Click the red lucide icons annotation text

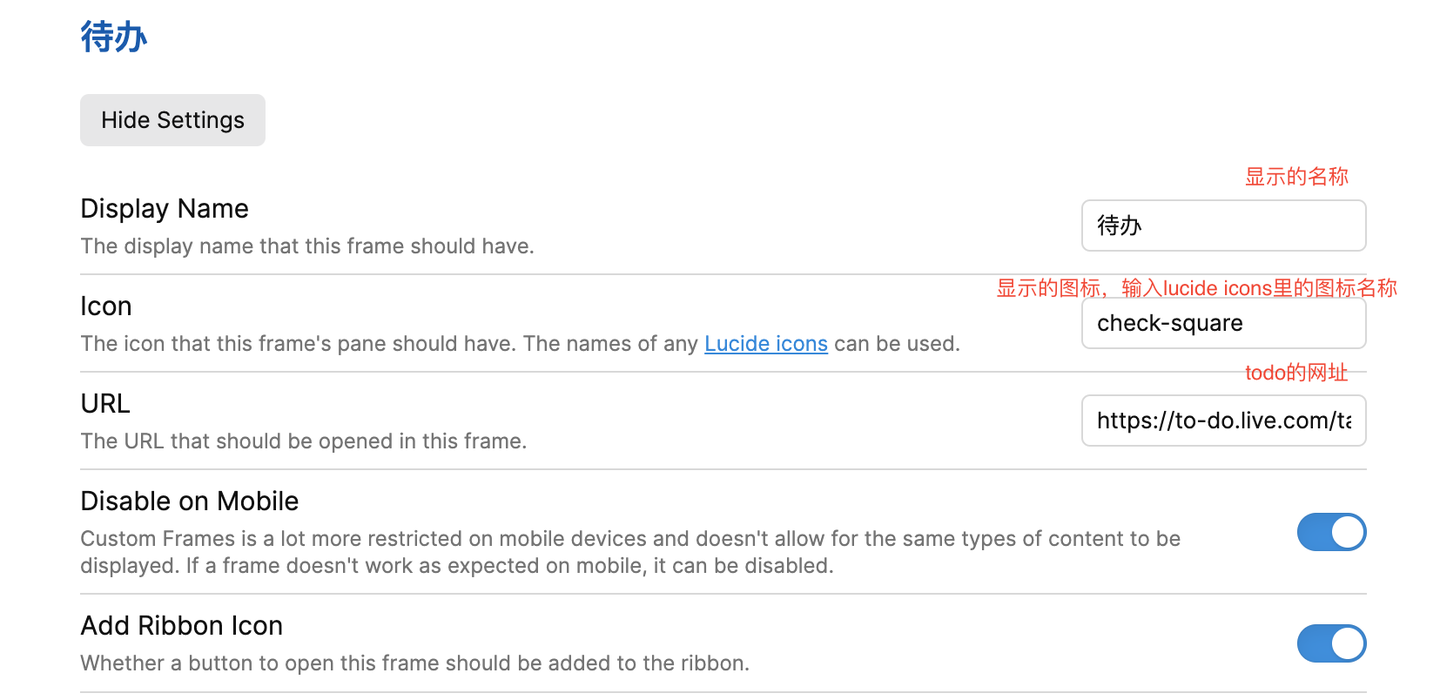[x=1196, y=289]
